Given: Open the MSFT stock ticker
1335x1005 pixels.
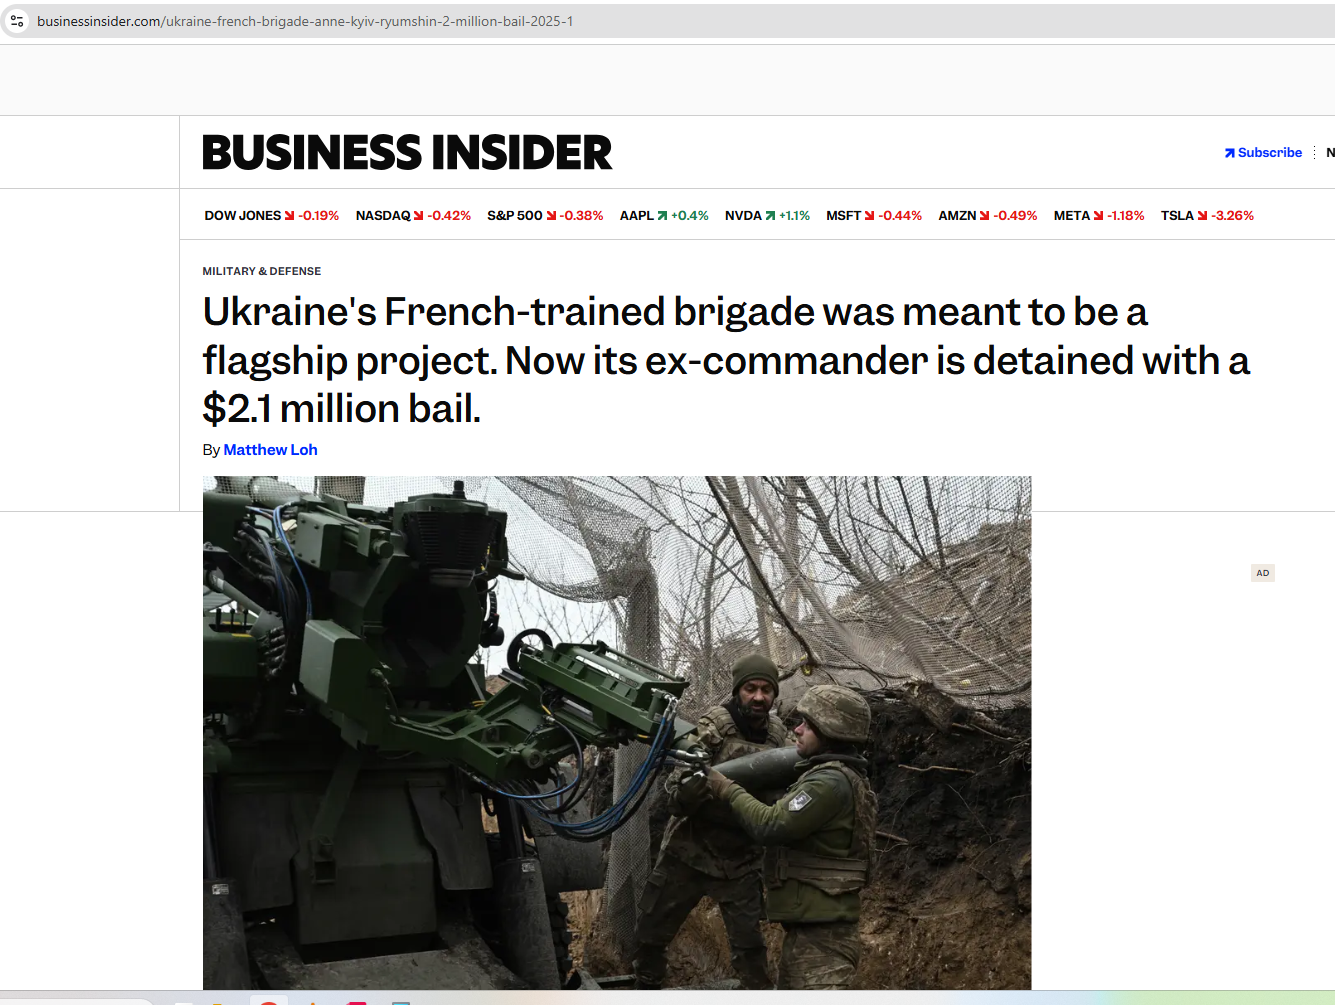Looking at the screenshot, I should click(874, 215).
